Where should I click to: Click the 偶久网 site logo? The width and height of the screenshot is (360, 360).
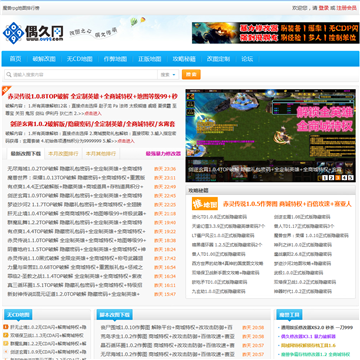(33, 33)
